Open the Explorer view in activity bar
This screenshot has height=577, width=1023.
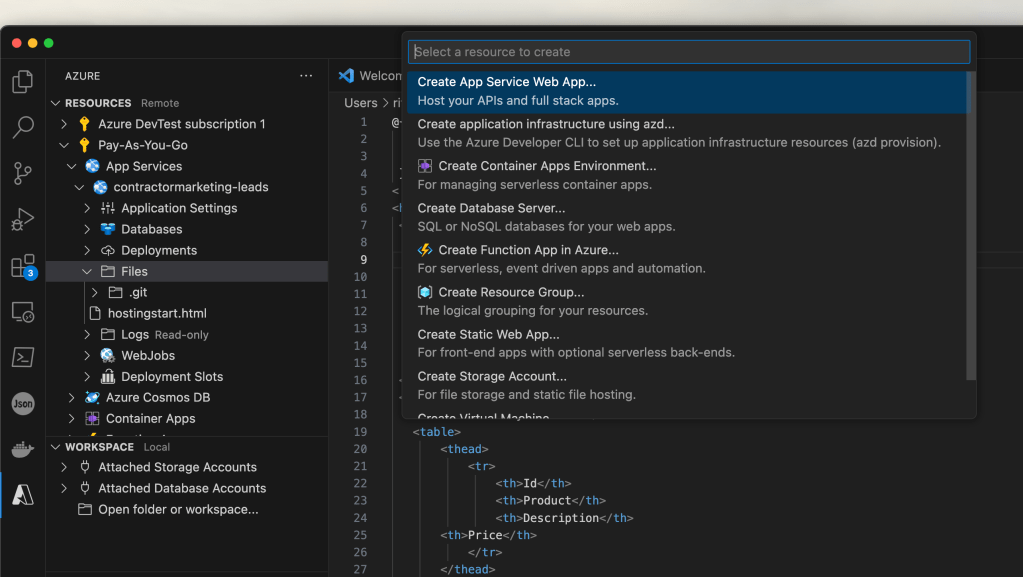click(x=23, y=82)
